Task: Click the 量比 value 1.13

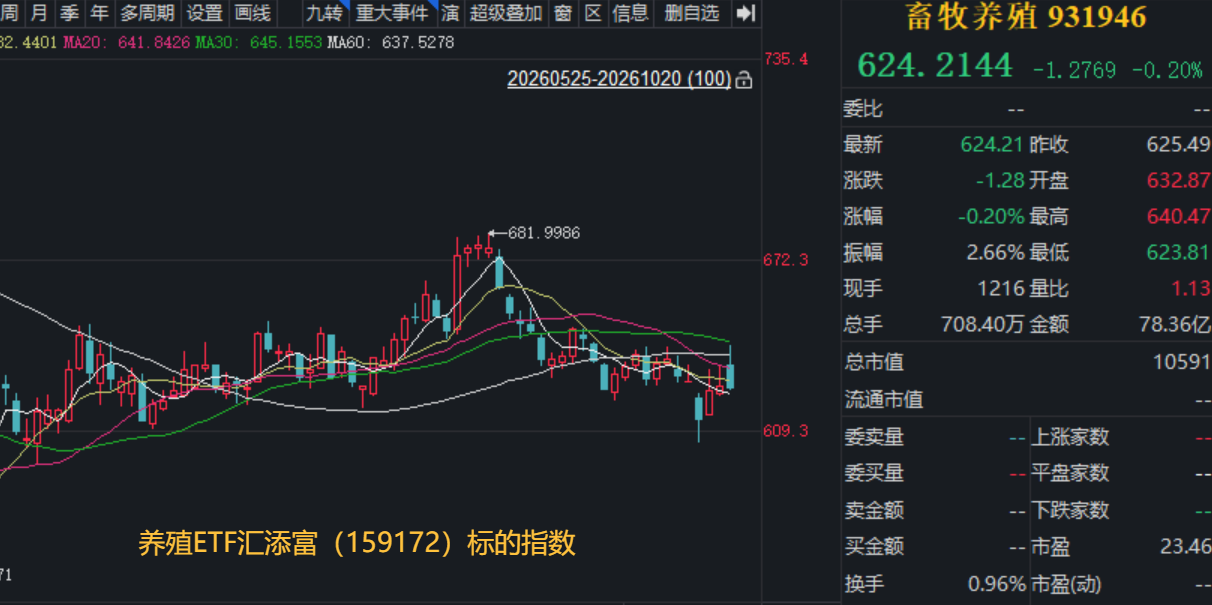Action: (1190, 288)
